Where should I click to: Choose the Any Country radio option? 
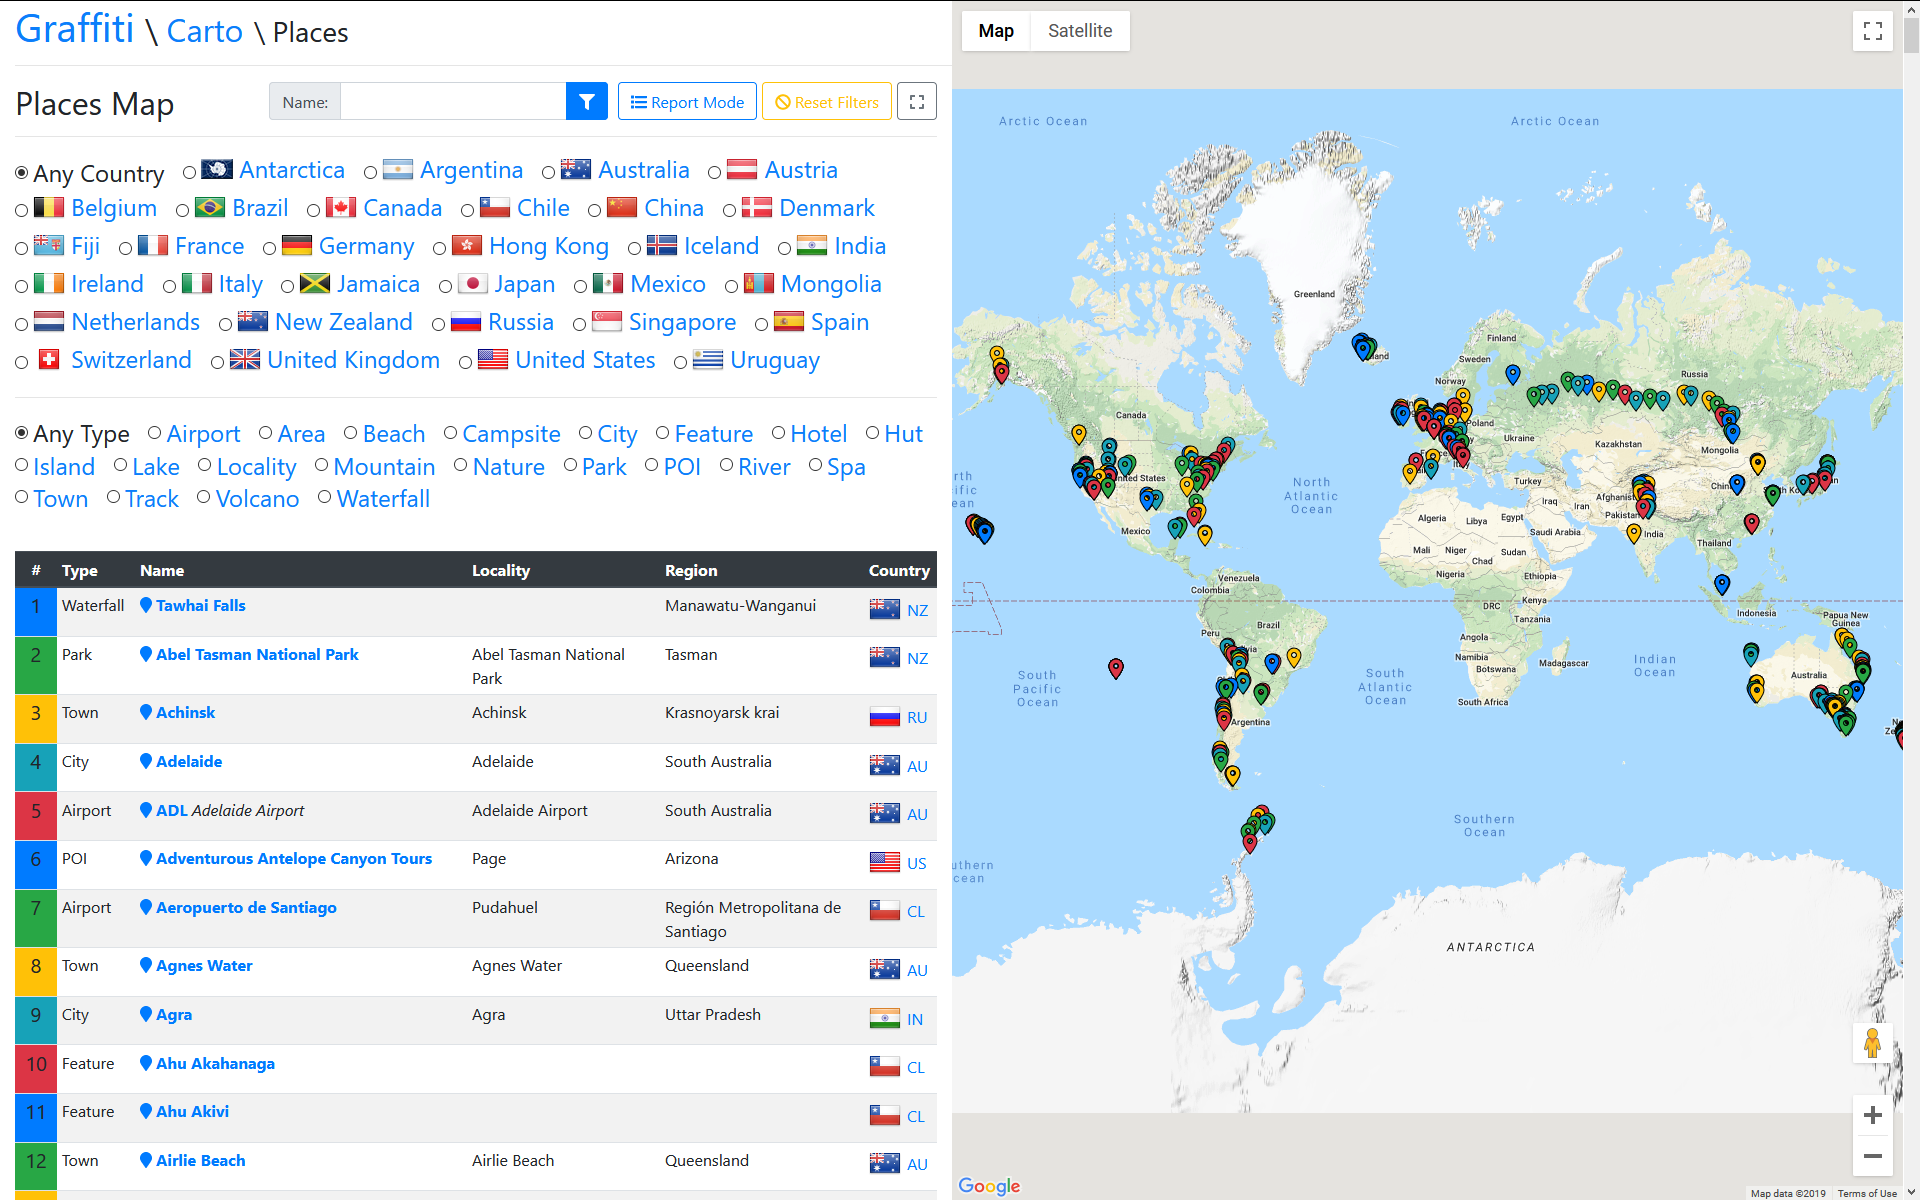22,172
